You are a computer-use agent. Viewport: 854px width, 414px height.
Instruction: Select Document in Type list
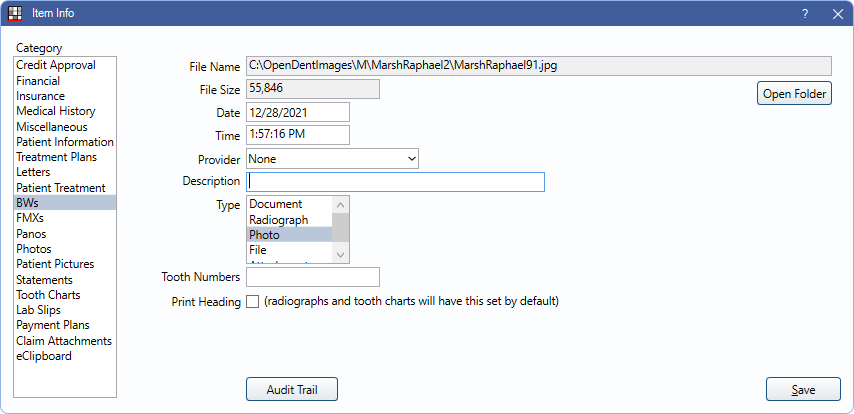pyautogui.click(x=275, y=204)
